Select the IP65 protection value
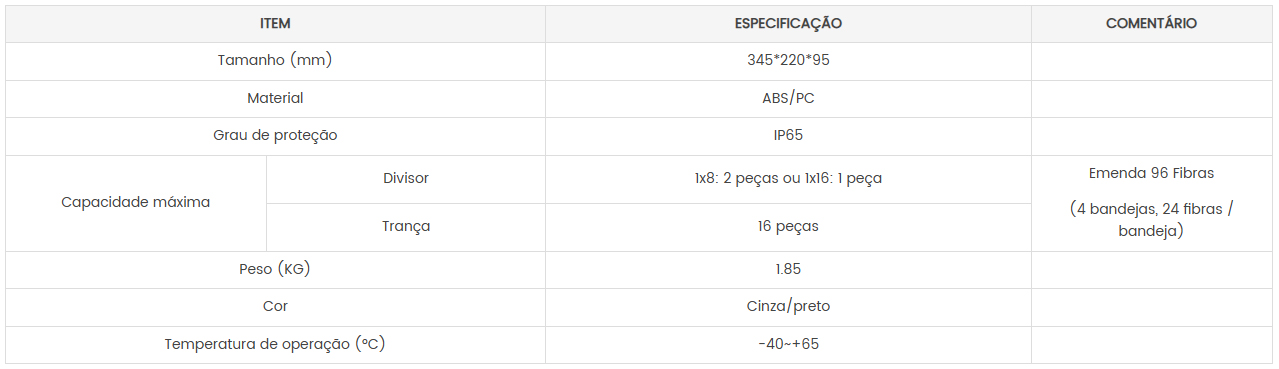 (788, 136)
